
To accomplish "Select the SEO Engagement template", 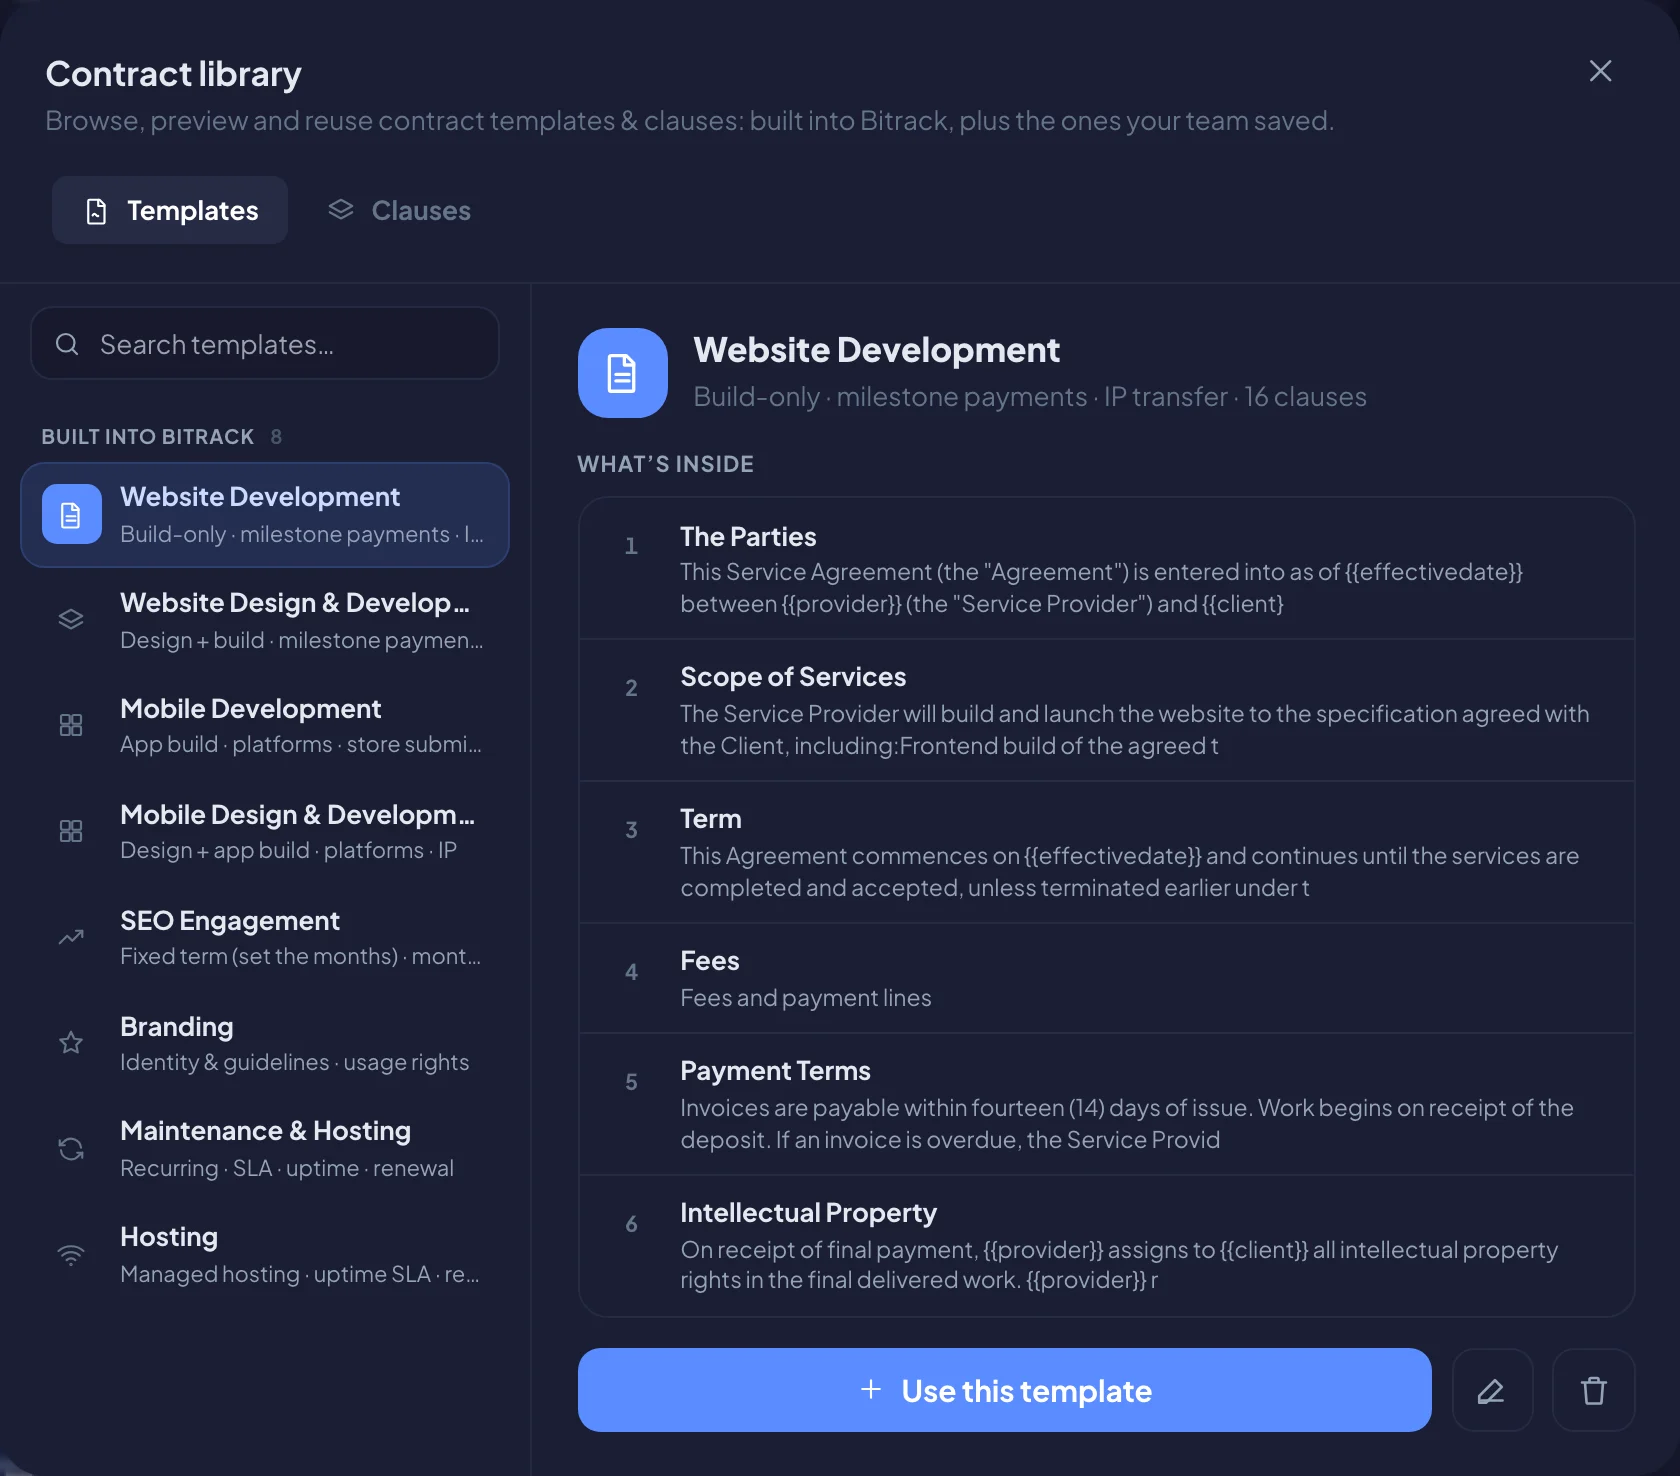I will (x=265, y=938).
